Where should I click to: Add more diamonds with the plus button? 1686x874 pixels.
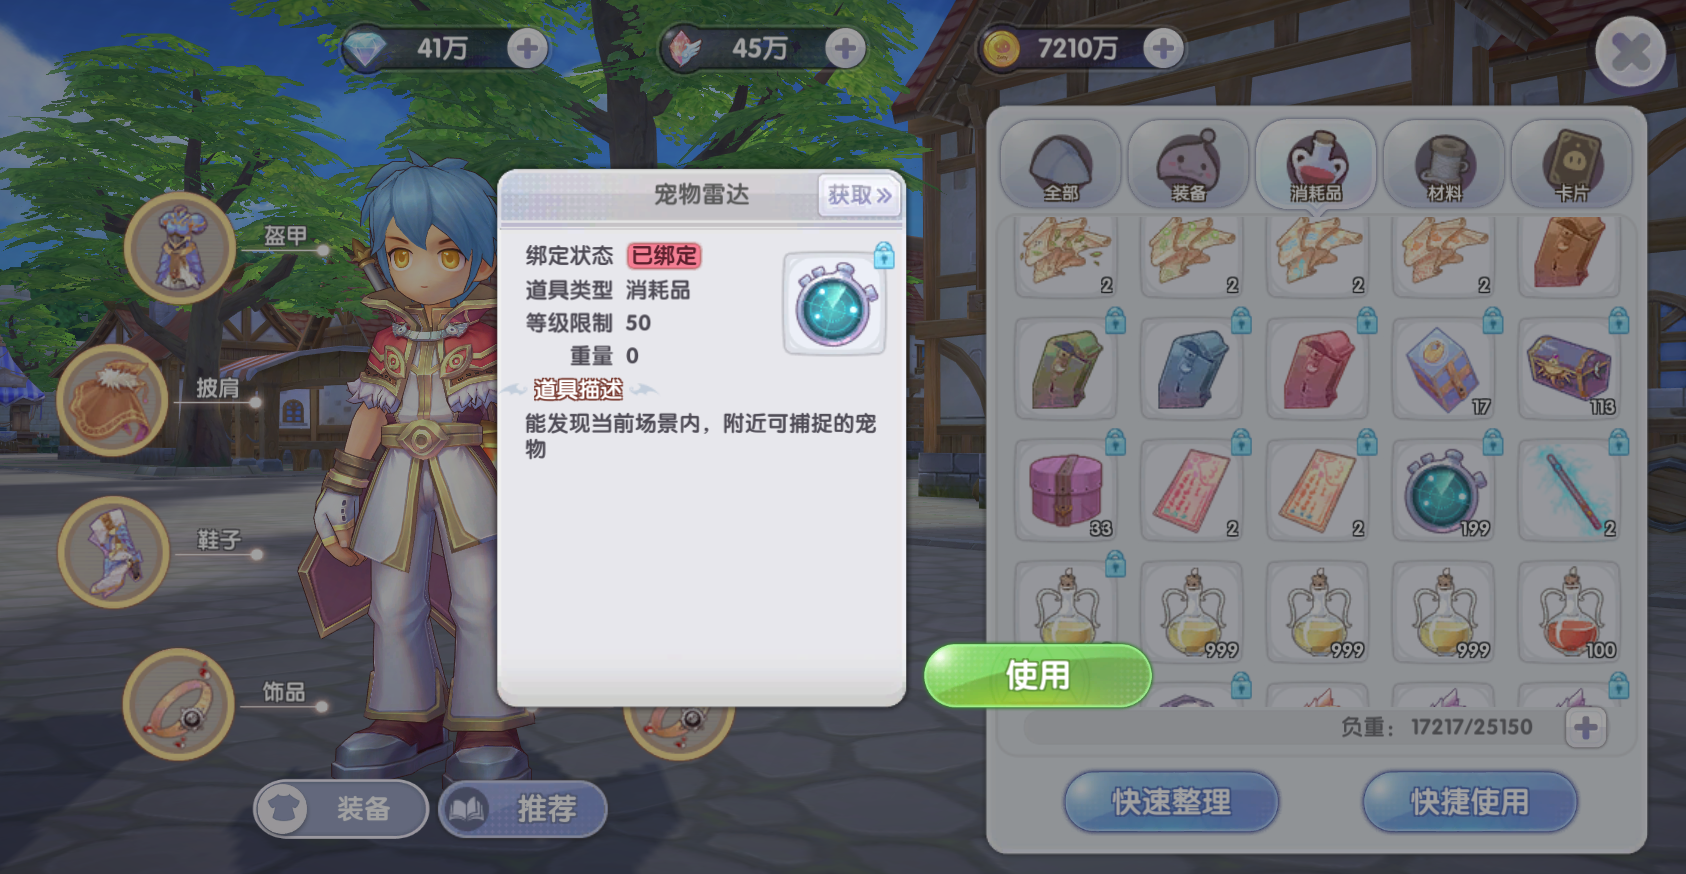click(x=527, y=48)
